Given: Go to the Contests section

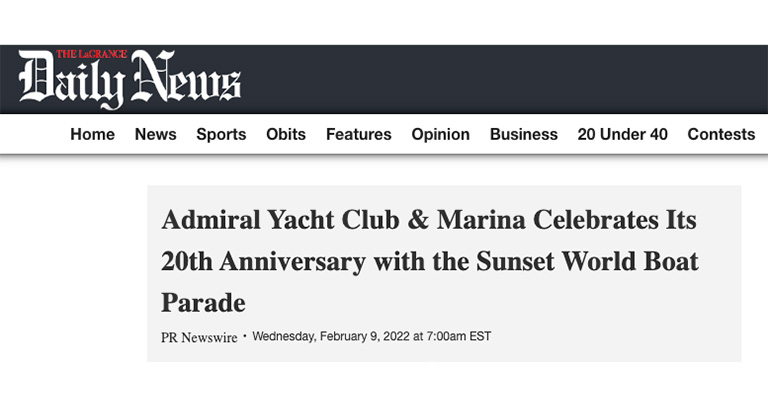Looking at the screenshot, I should pyautogui.click(x=721, y=134).
